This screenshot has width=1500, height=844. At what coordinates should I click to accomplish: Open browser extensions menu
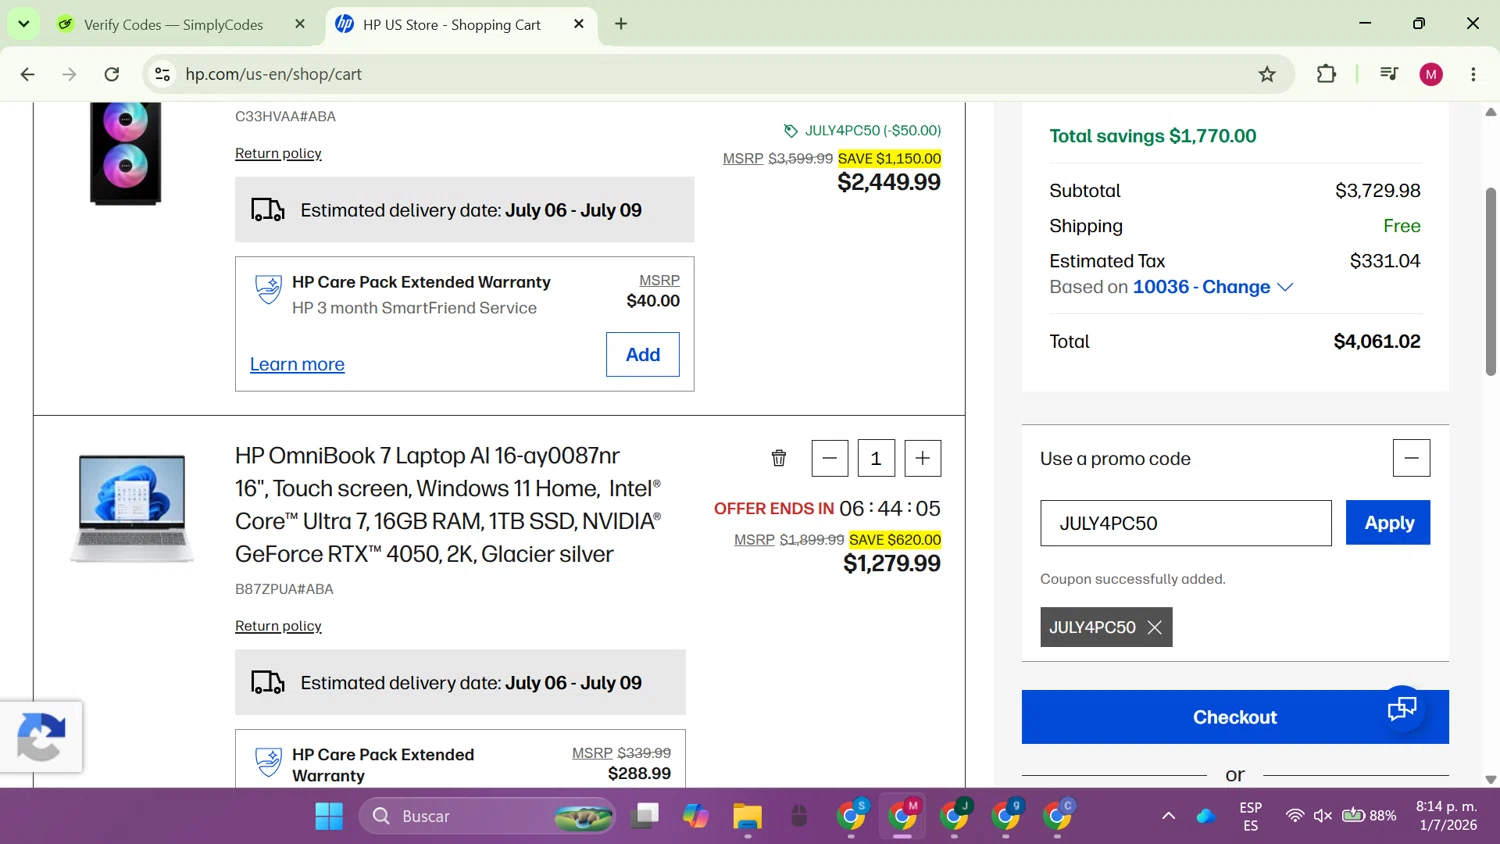click(x=1326, y=74)
